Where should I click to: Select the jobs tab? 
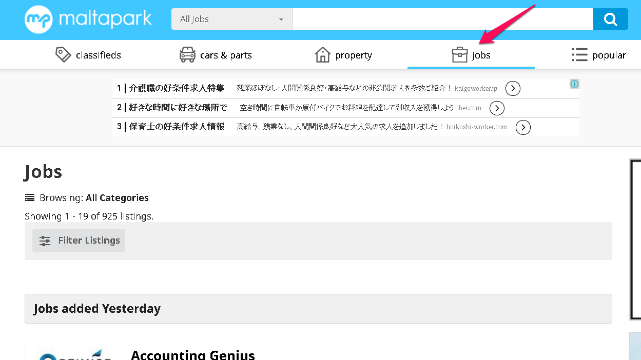471,55
